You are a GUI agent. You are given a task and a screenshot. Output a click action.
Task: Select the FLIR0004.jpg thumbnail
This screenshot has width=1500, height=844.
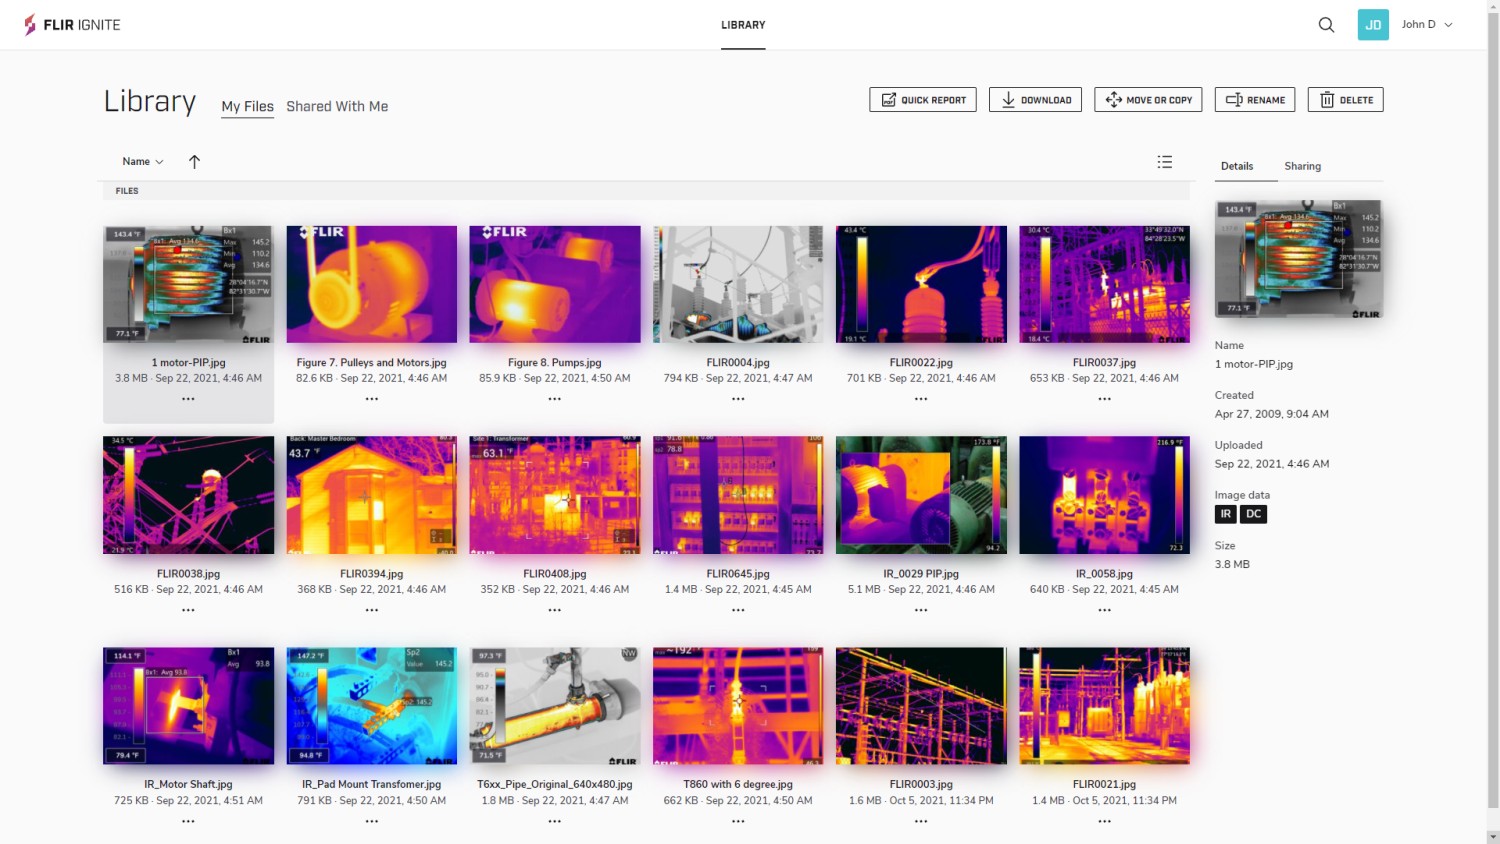[x=738, y=284]
